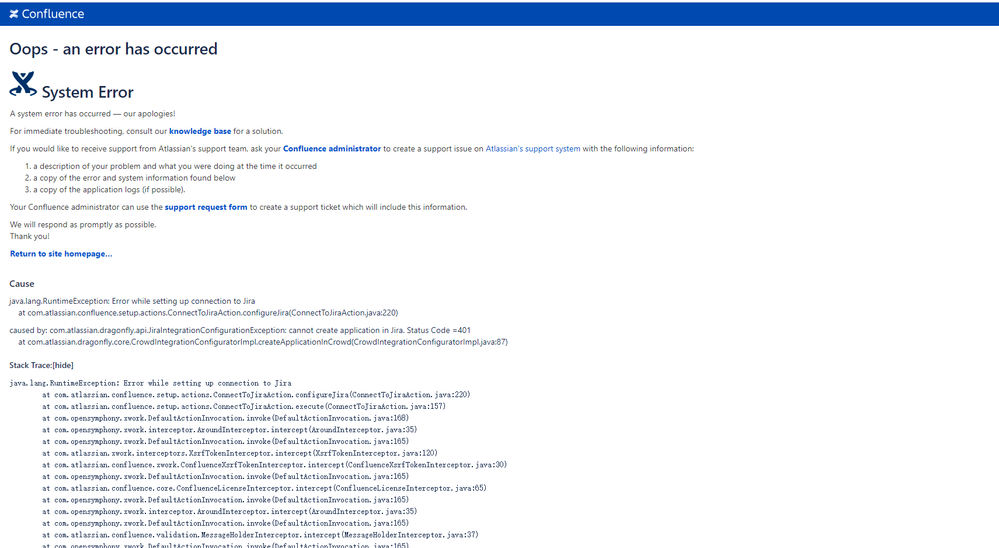The image size is (999, 548).
Task: Click the 'System Error' heading text
Action: 88,92
